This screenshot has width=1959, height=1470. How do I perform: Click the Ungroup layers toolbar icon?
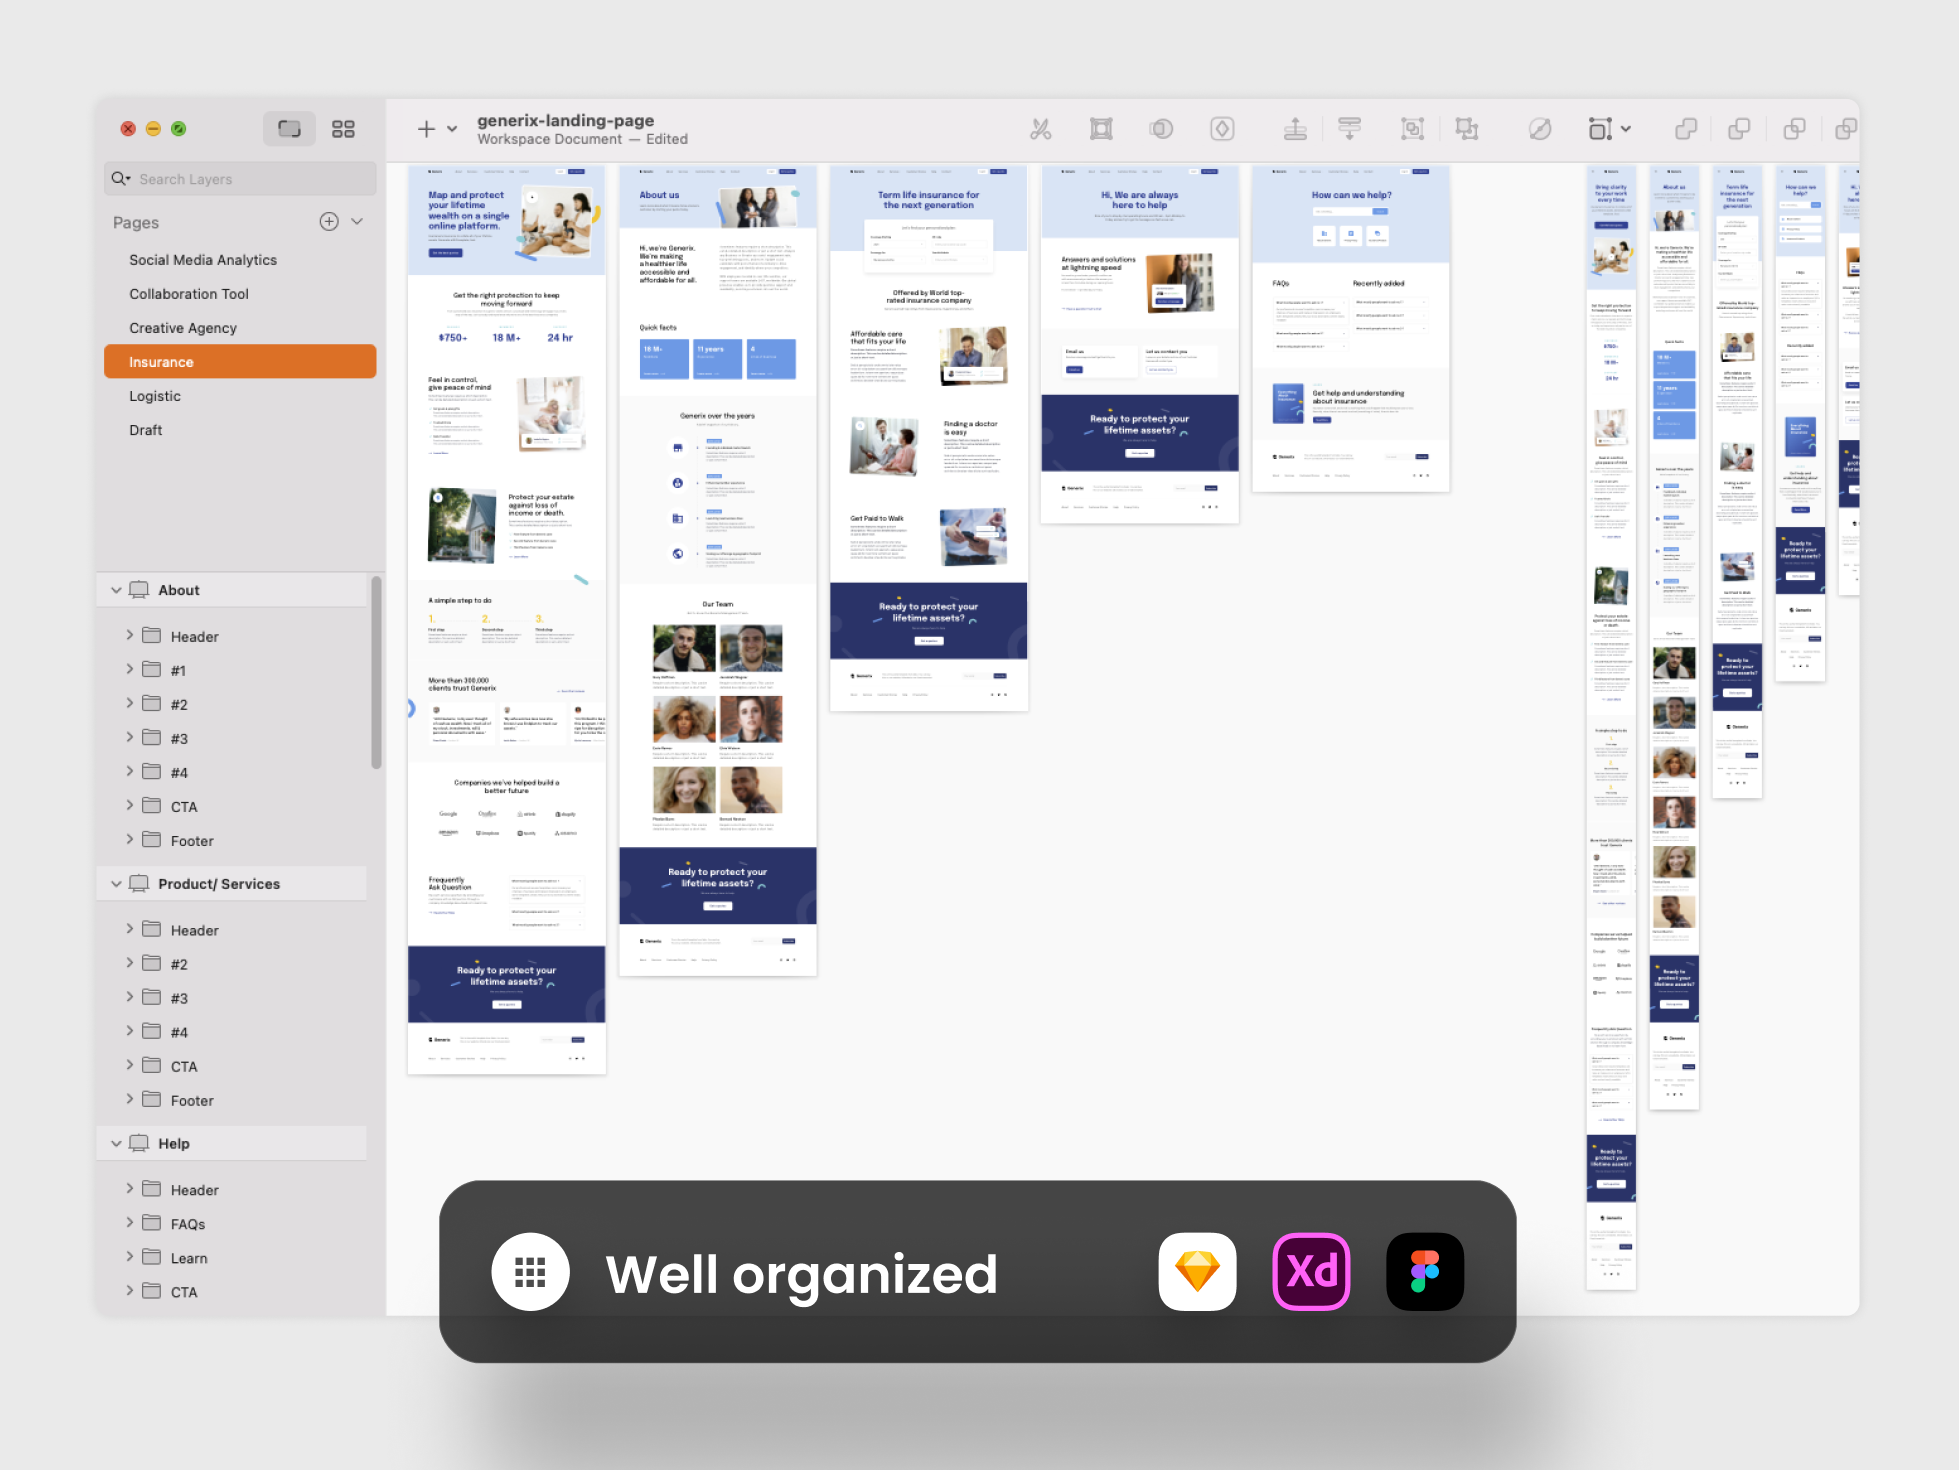(x=1467, y=129)
